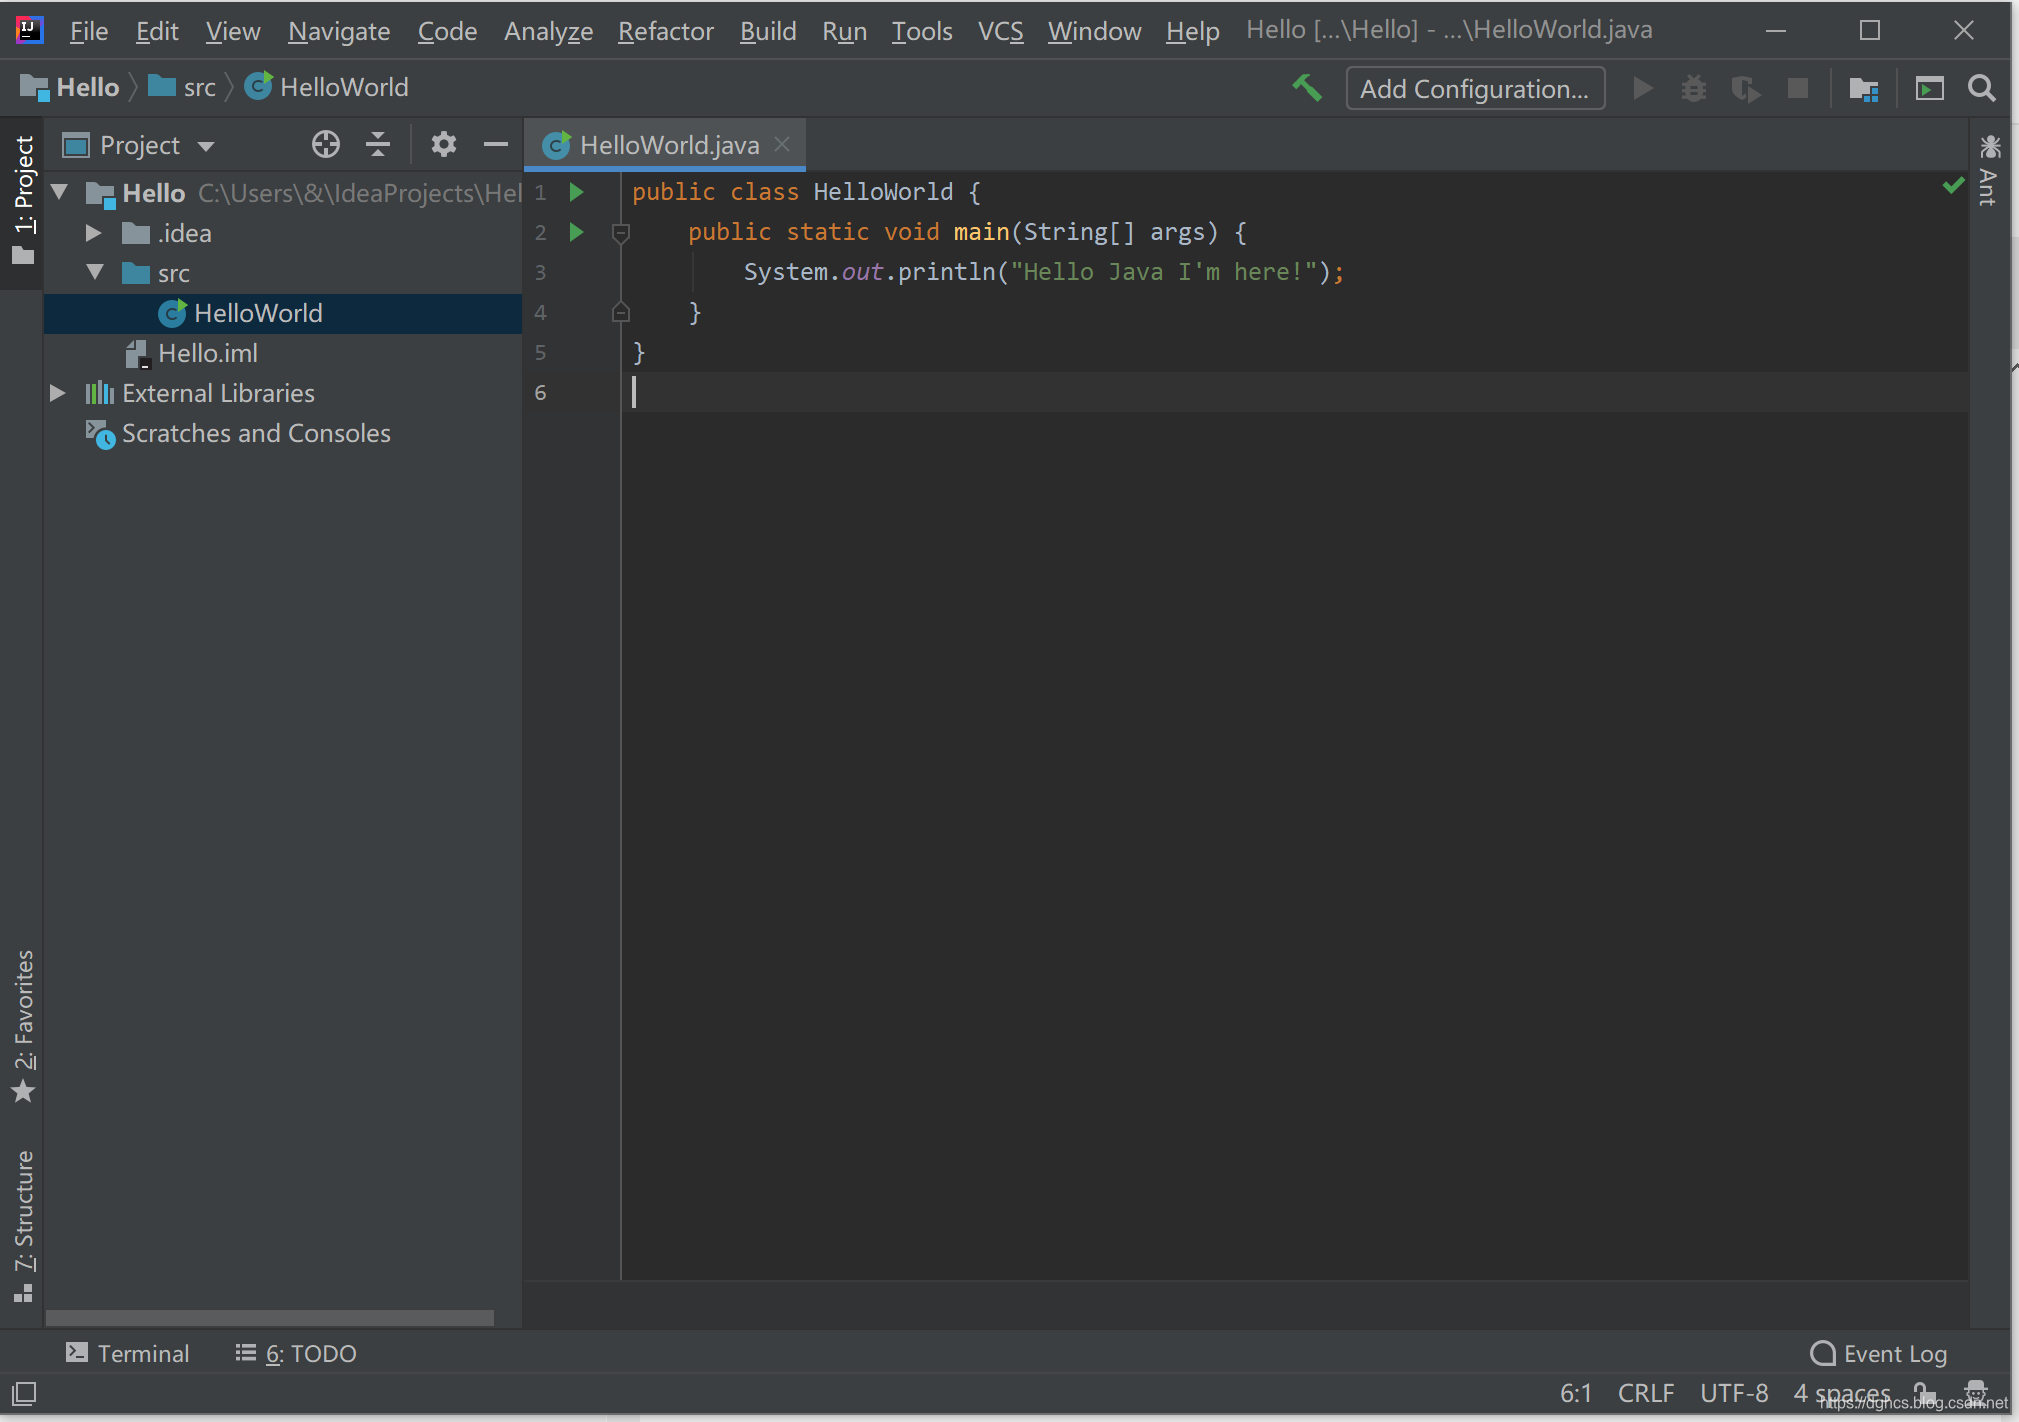Viewport: 2019px width, 1422px height.
Task: Collapse the src folder in project tree
Action: pyautogui.click(x=97, y=272)
